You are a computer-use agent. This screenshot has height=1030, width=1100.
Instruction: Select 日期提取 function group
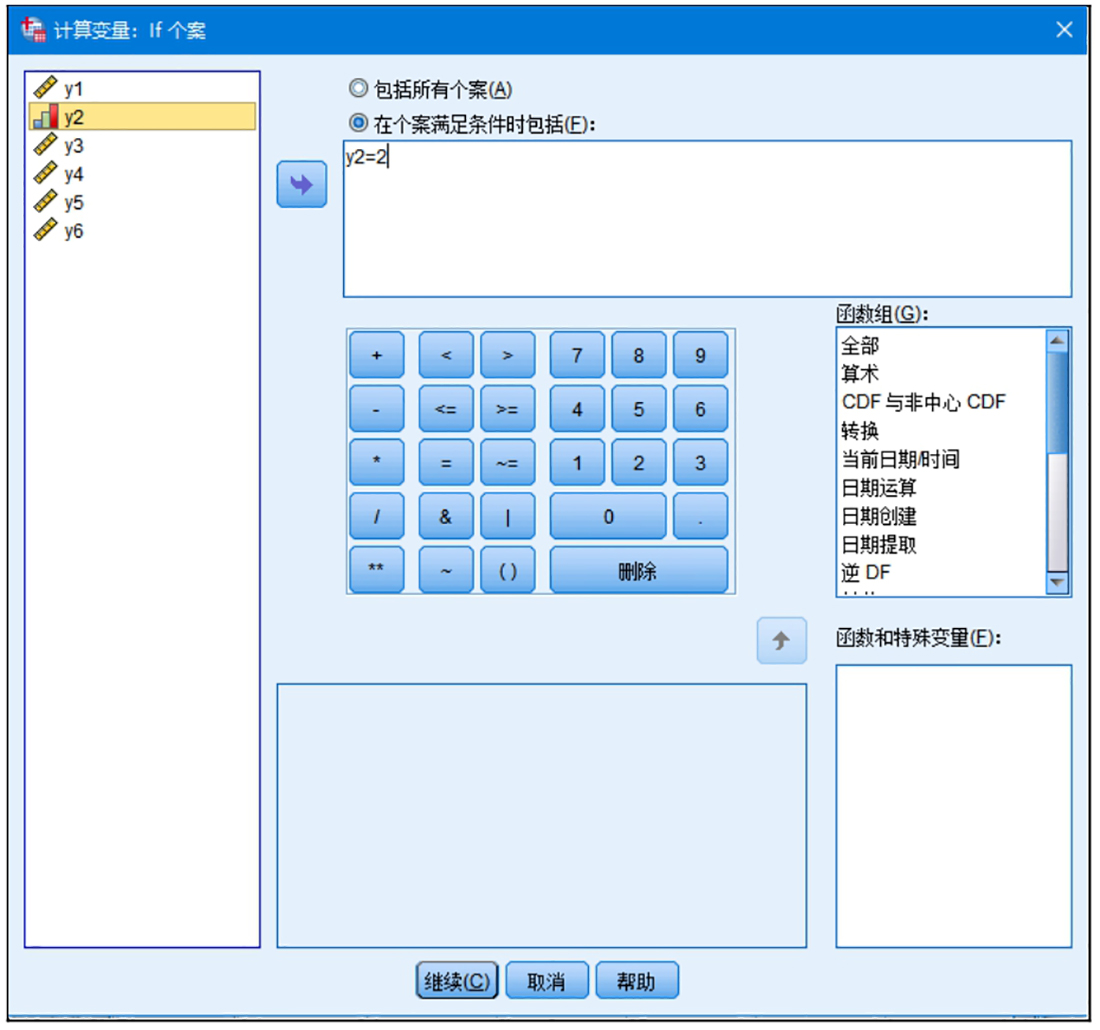(x=942, y=544)
